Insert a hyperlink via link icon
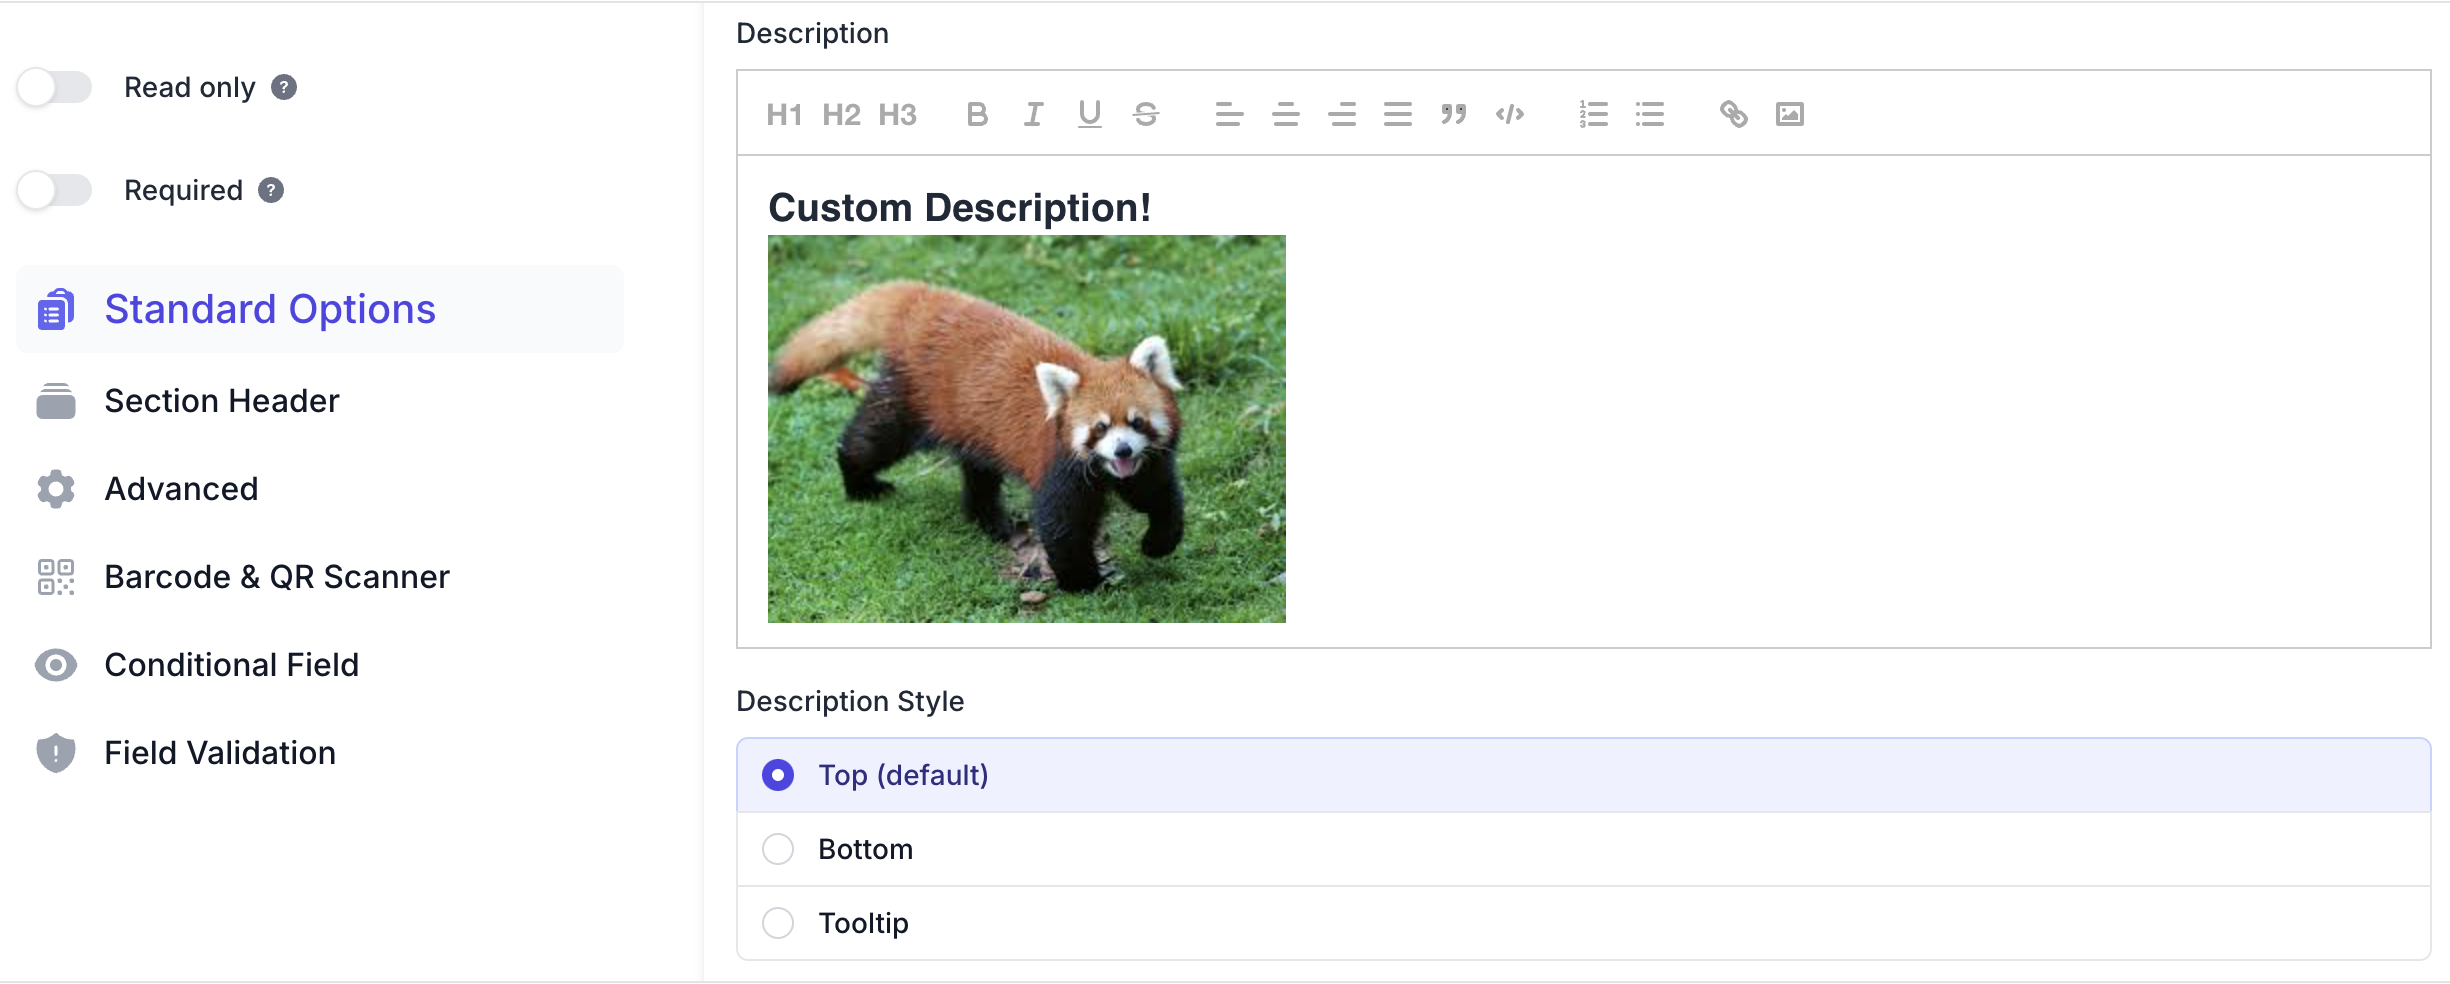Viewport: 2450px width, 984px height. click(x=1733, y=115)
